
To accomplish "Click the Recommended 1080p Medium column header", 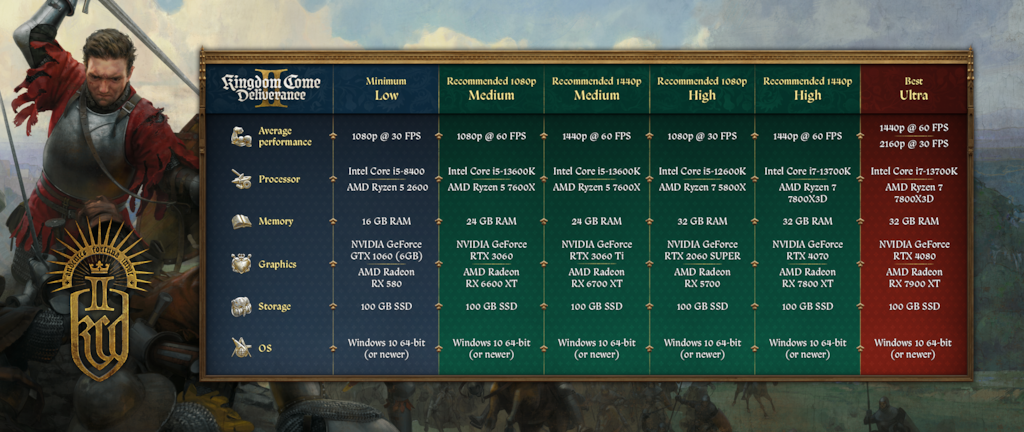I will [491, 89].
